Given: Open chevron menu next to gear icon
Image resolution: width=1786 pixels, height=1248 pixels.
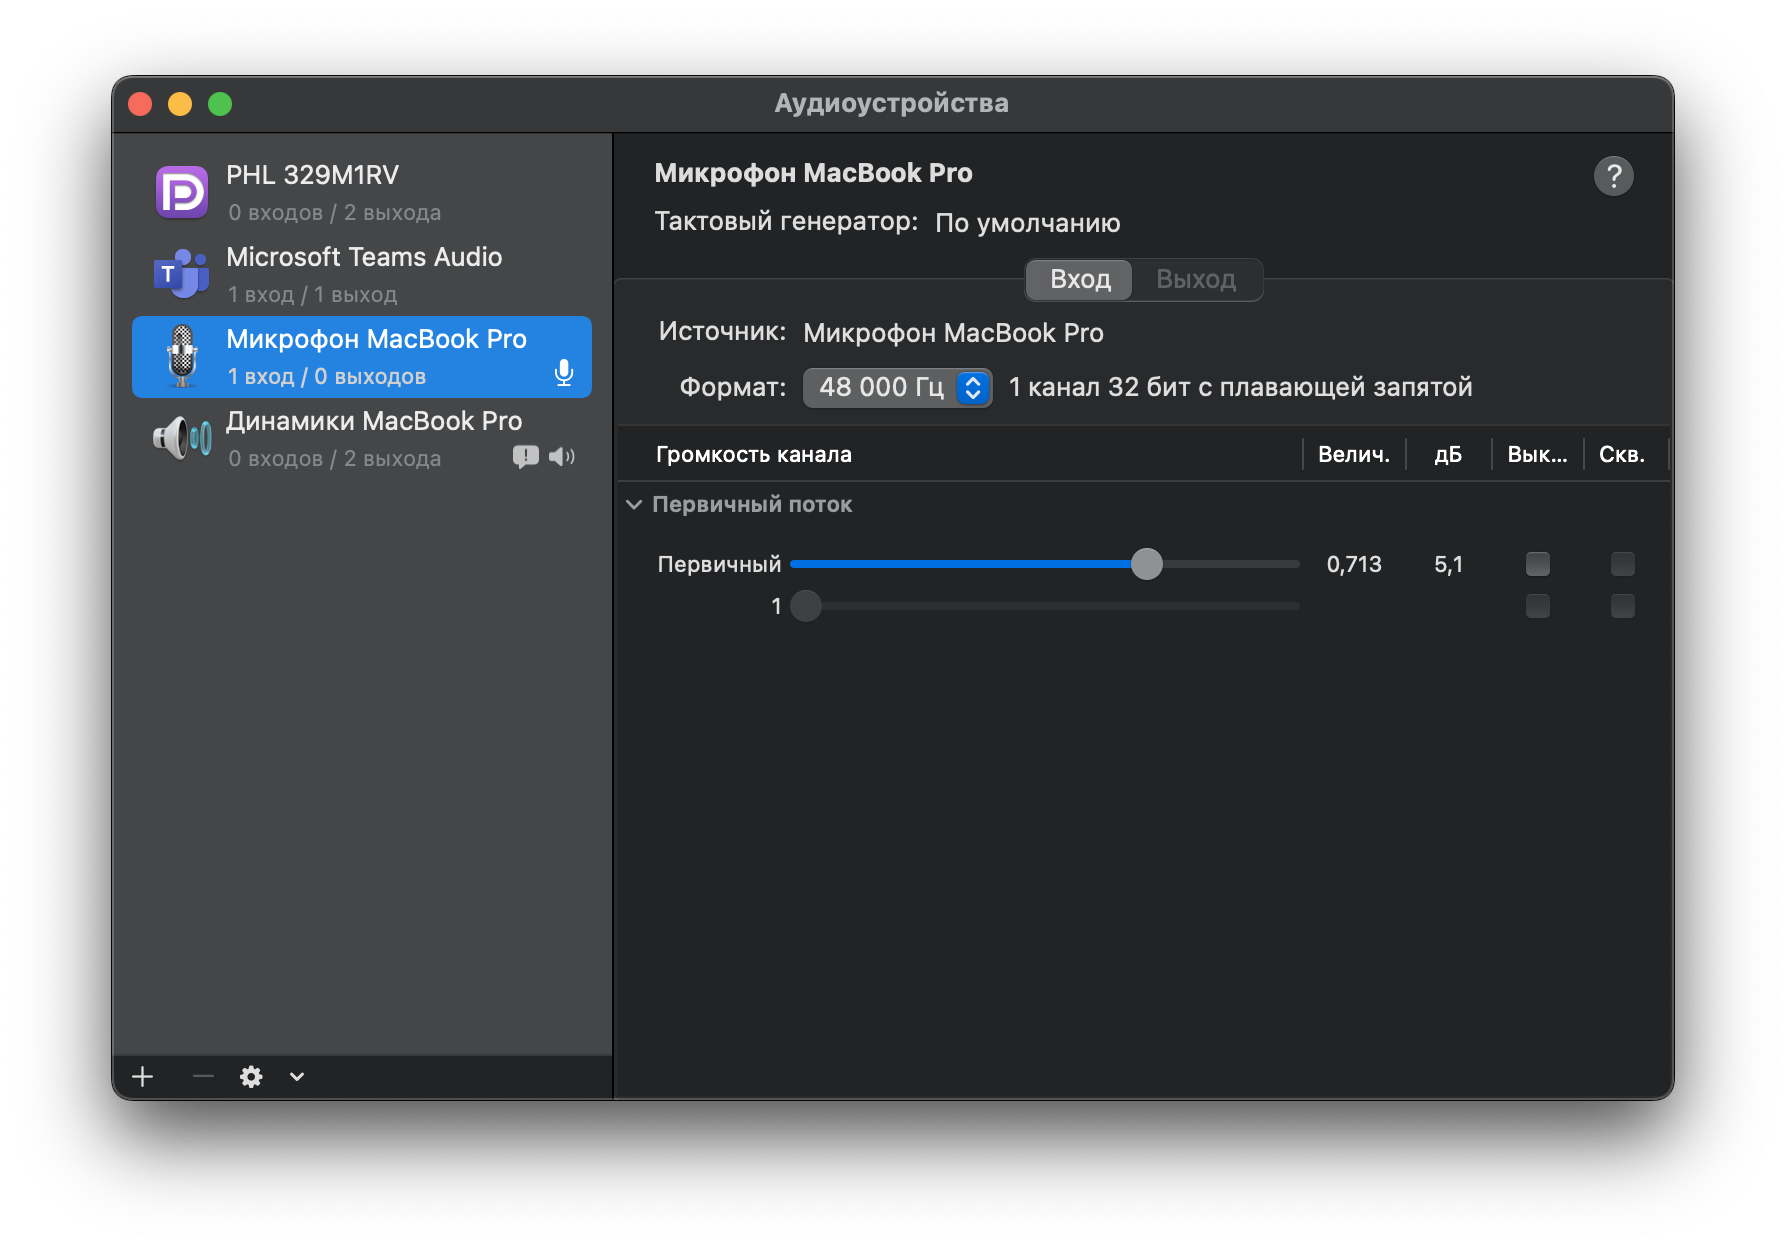Looking at the screenshot, I should [297, 1076].
